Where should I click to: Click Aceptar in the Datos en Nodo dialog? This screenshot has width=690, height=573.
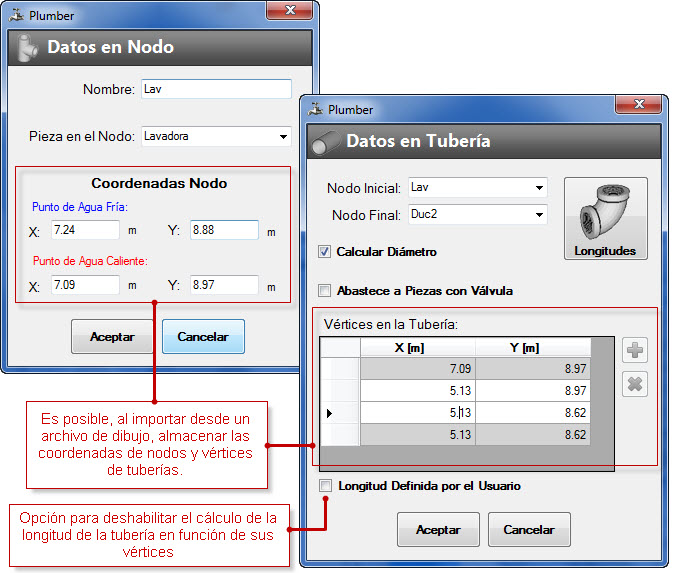pyautogui.click(x=112, y=337)
